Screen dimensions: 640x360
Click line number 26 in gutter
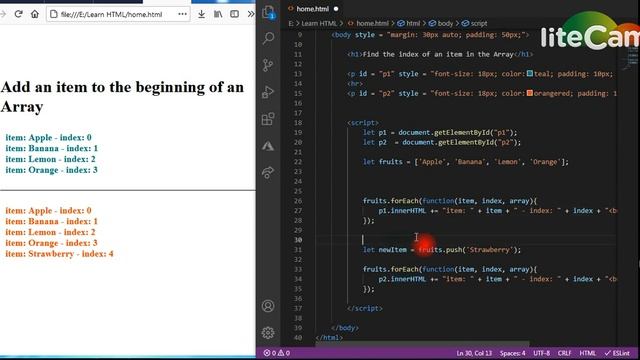tap(298, 201)
